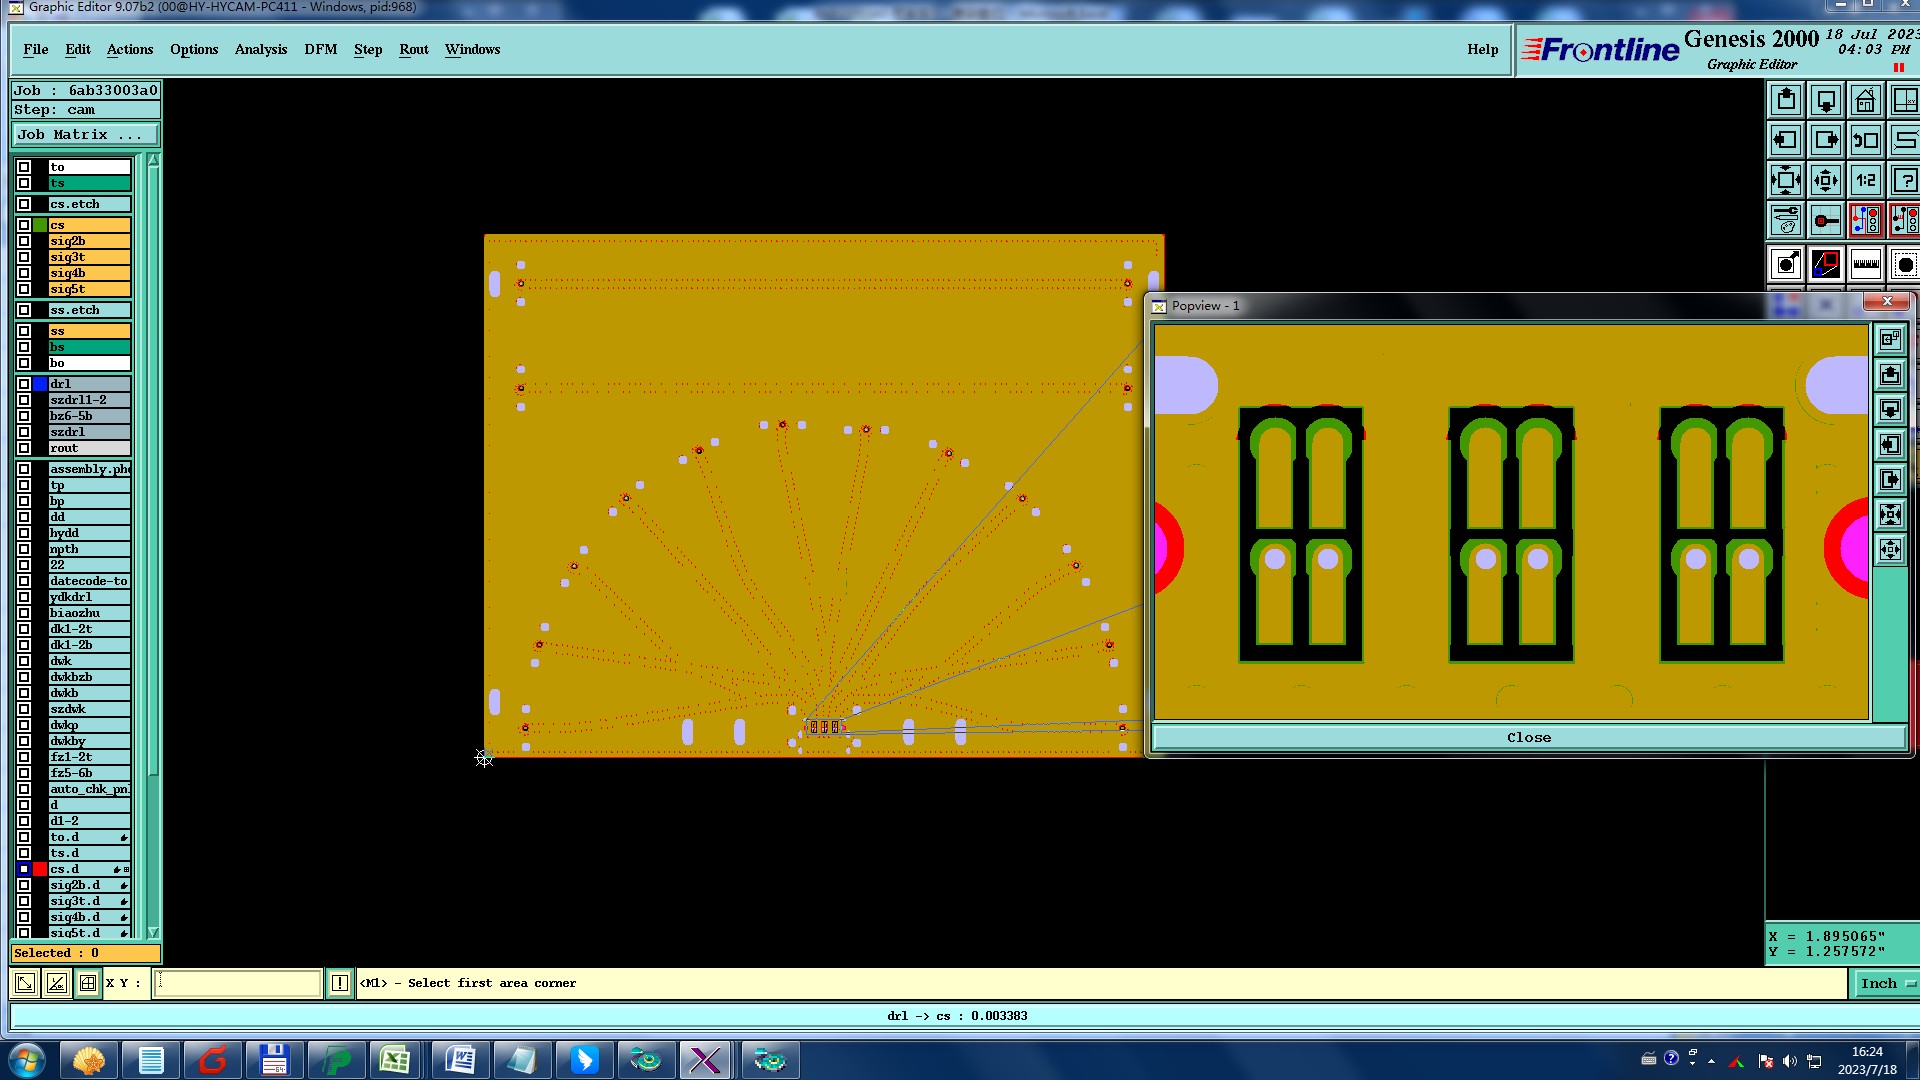Click the exclamation mark icon by XY field

coord(340,983)
